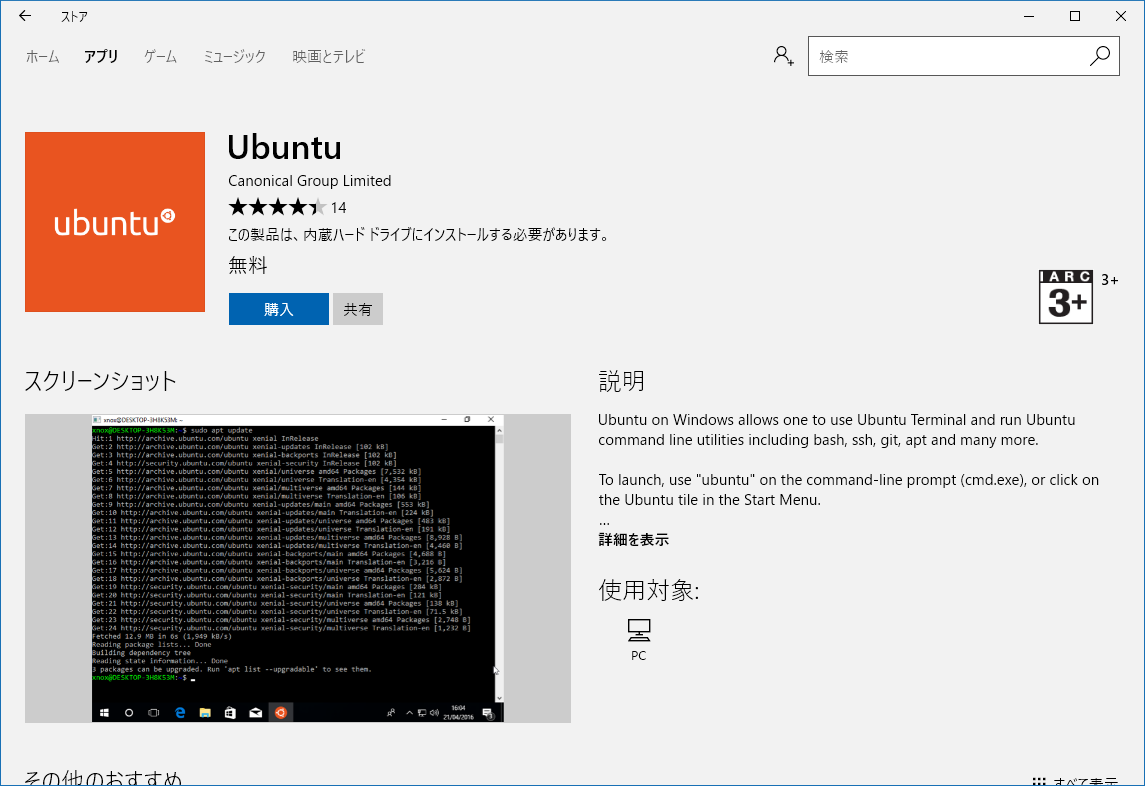Click the IARC 3+ rating badge
Viewport: 1145px width, 786px height.
click(x=1065, y=297)
